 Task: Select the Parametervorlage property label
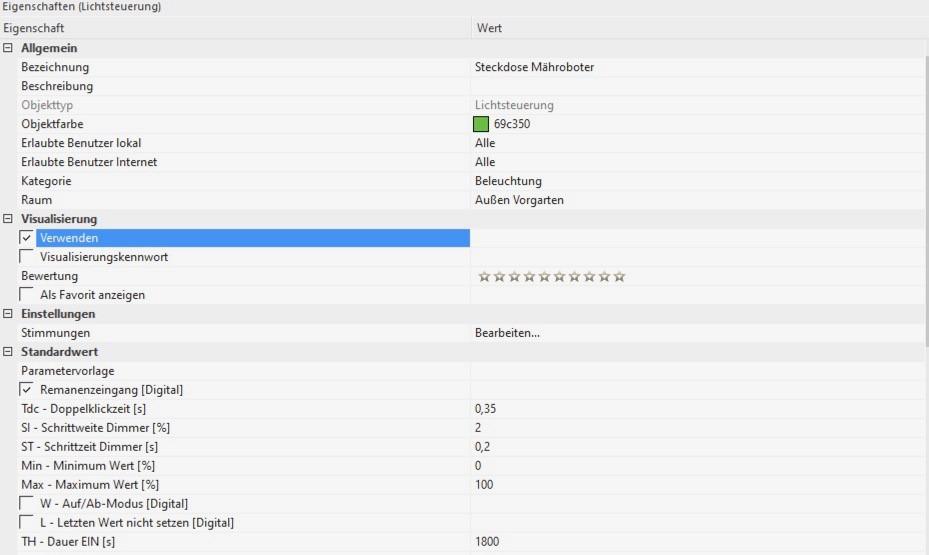(68, 371)
